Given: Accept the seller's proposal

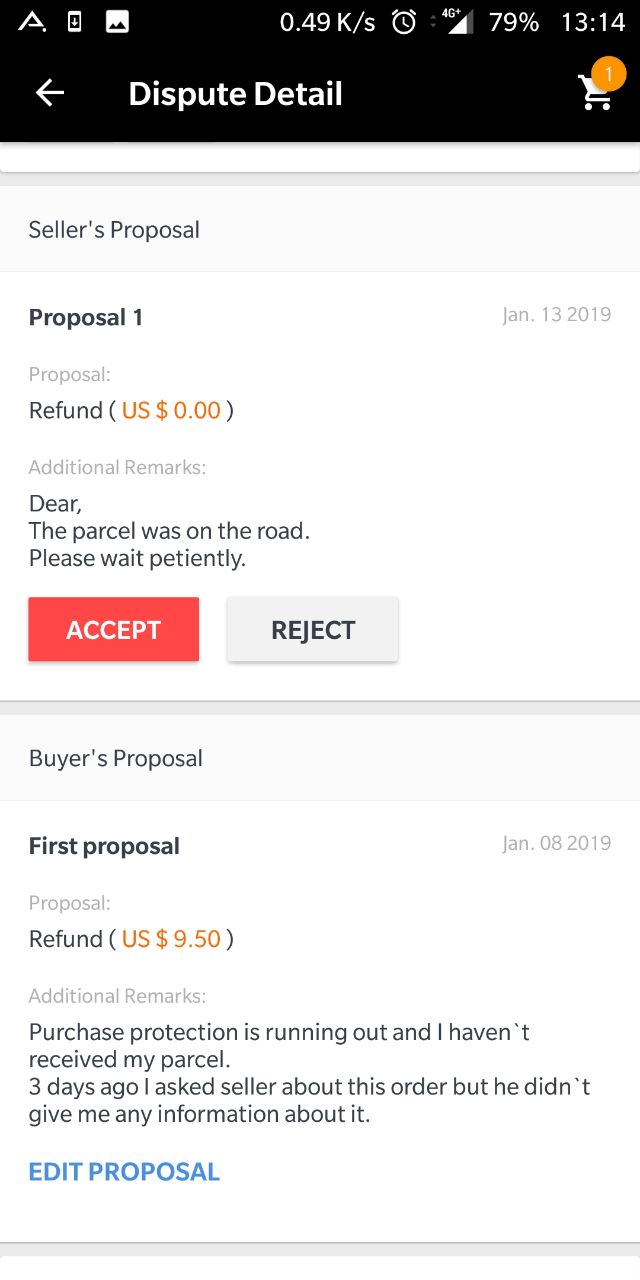Looking at the screenshot, I should tap(114, 629).
